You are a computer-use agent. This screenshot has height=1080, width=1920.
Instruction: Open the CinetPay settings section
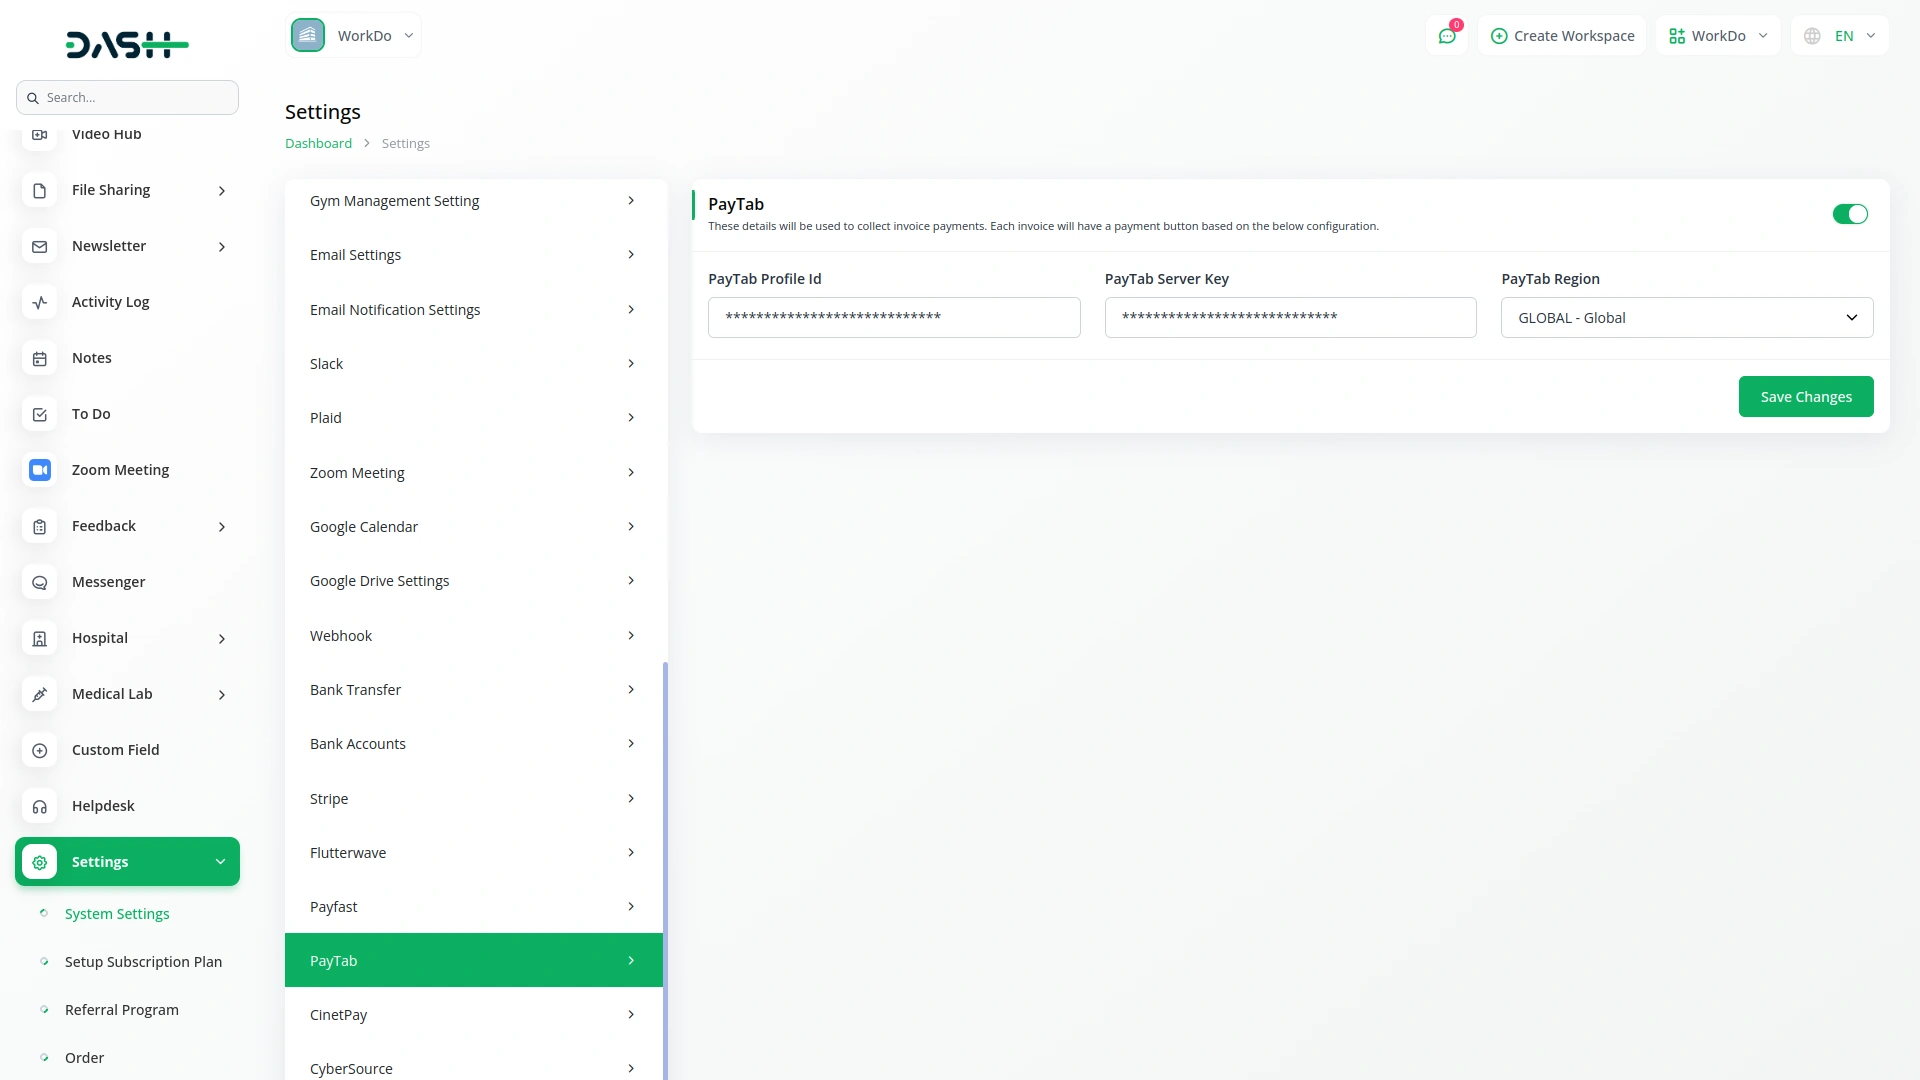click(473, 1014)
